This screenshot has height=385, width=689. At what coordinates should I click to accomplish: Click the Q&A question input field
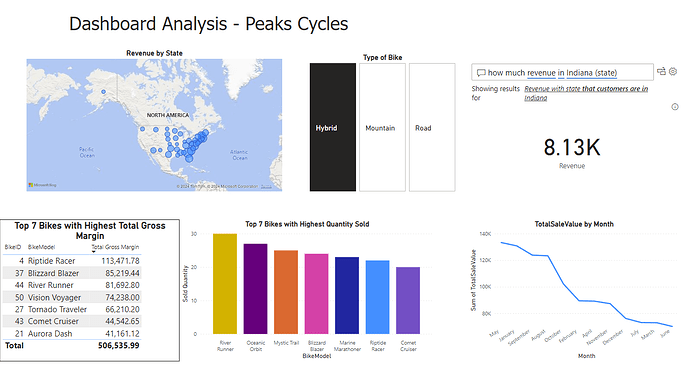[x=562, y=72]
